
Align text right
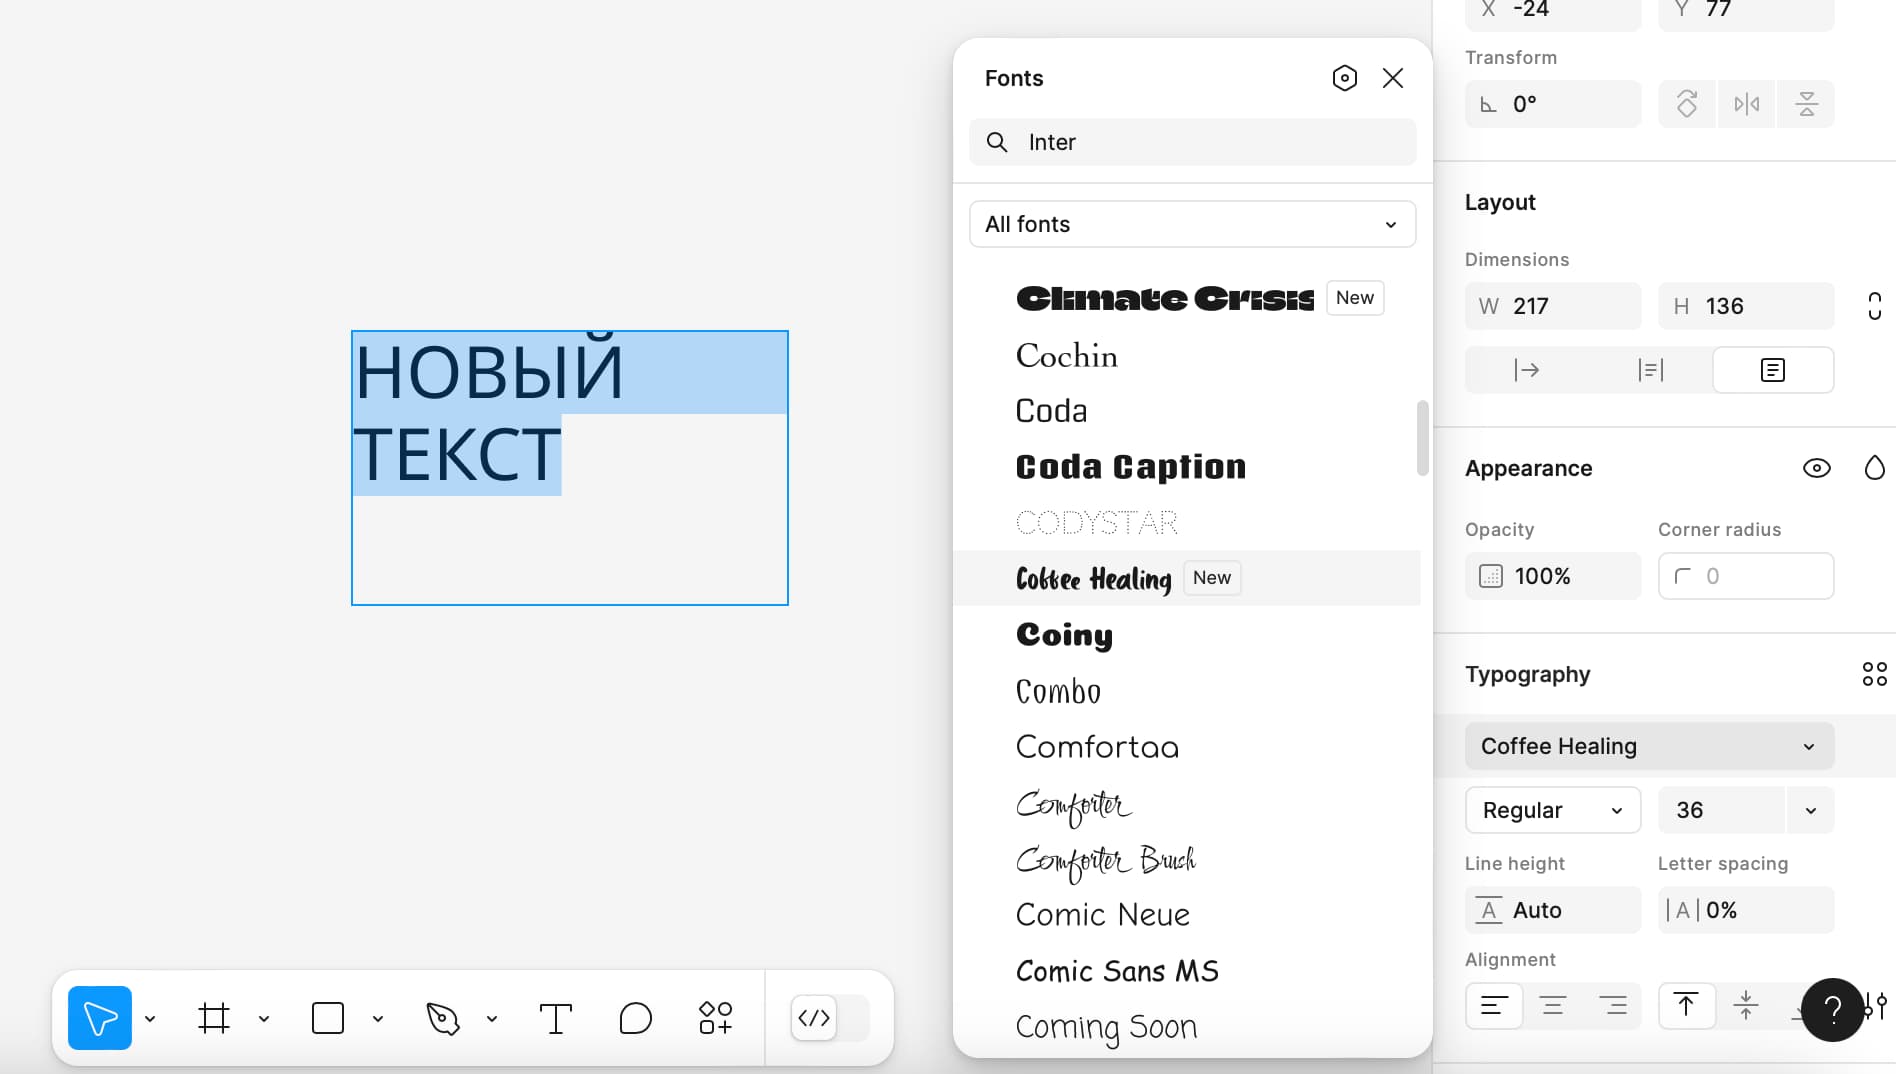[x=1612, y=1006]
